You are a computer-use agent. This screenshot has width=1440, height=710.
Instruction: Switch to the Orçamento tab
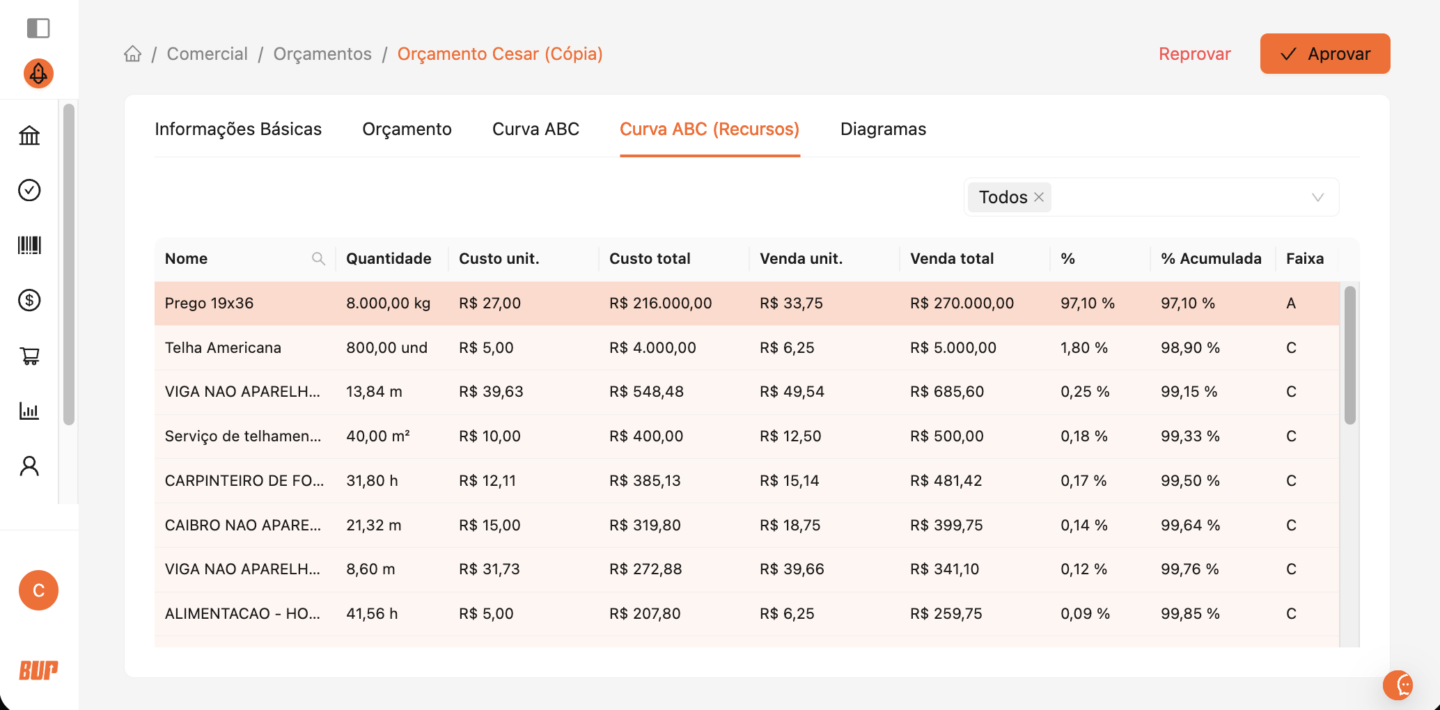(x=407, y=129)
